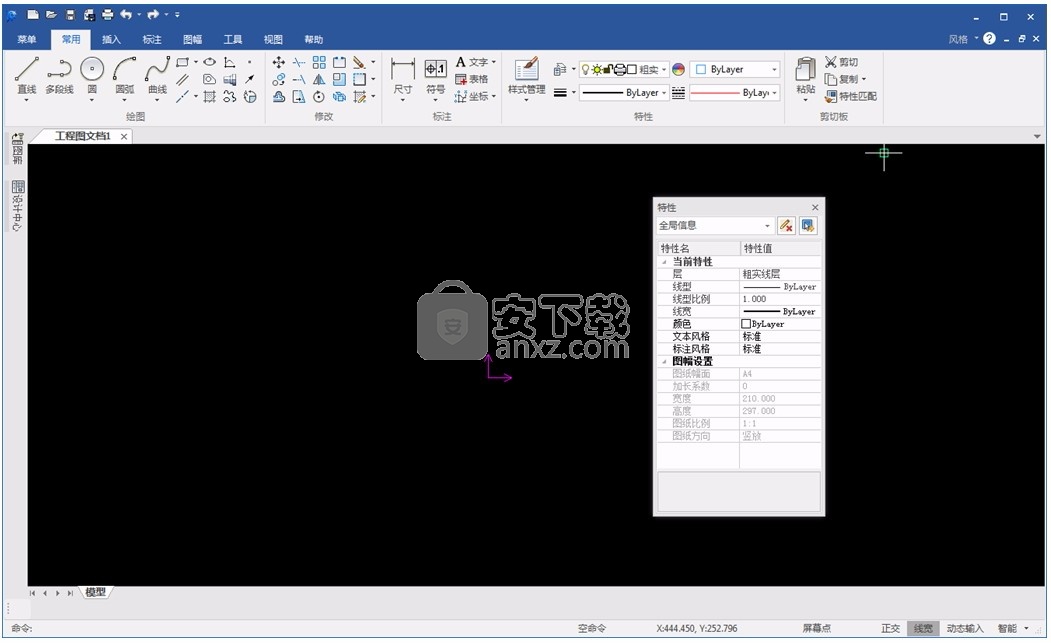Click the undo arrow in quick access bar
This screenshot has height=643, width=1051.
pos(126,14)
